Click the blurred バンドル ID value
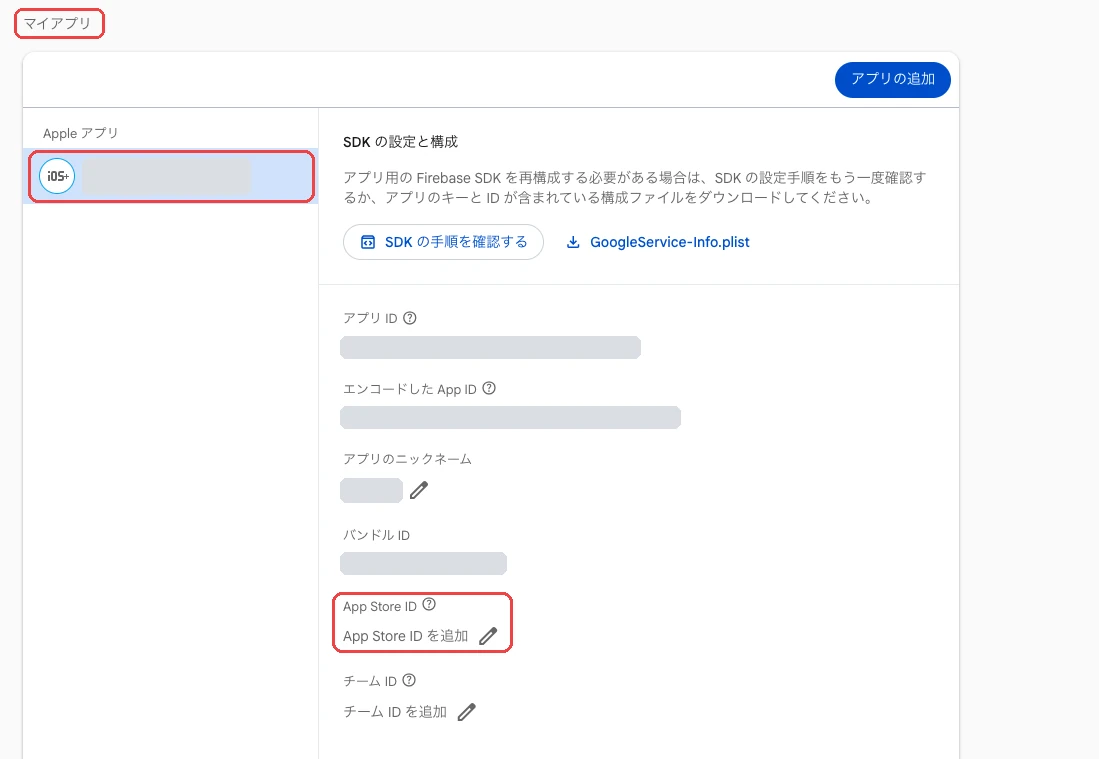 pyautogui.click(x=423, y=563)
